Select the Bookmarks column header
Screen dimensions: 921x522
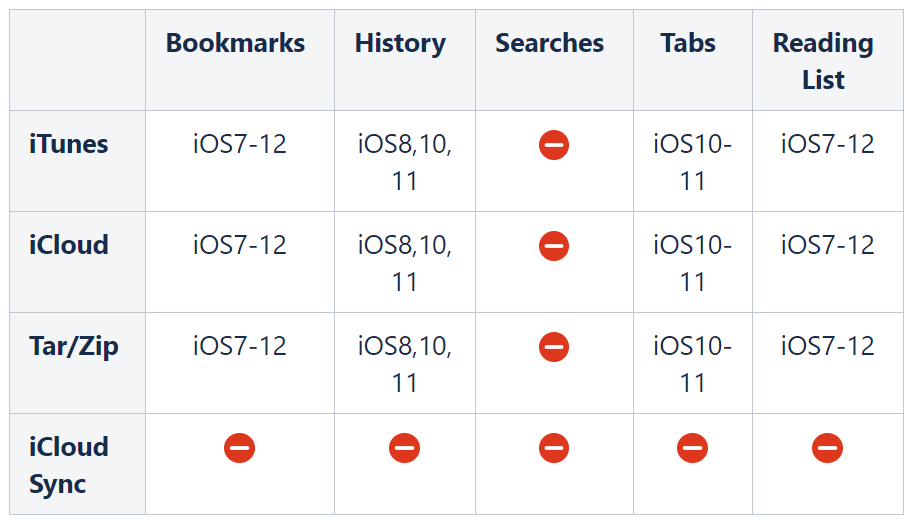(236, 43)
